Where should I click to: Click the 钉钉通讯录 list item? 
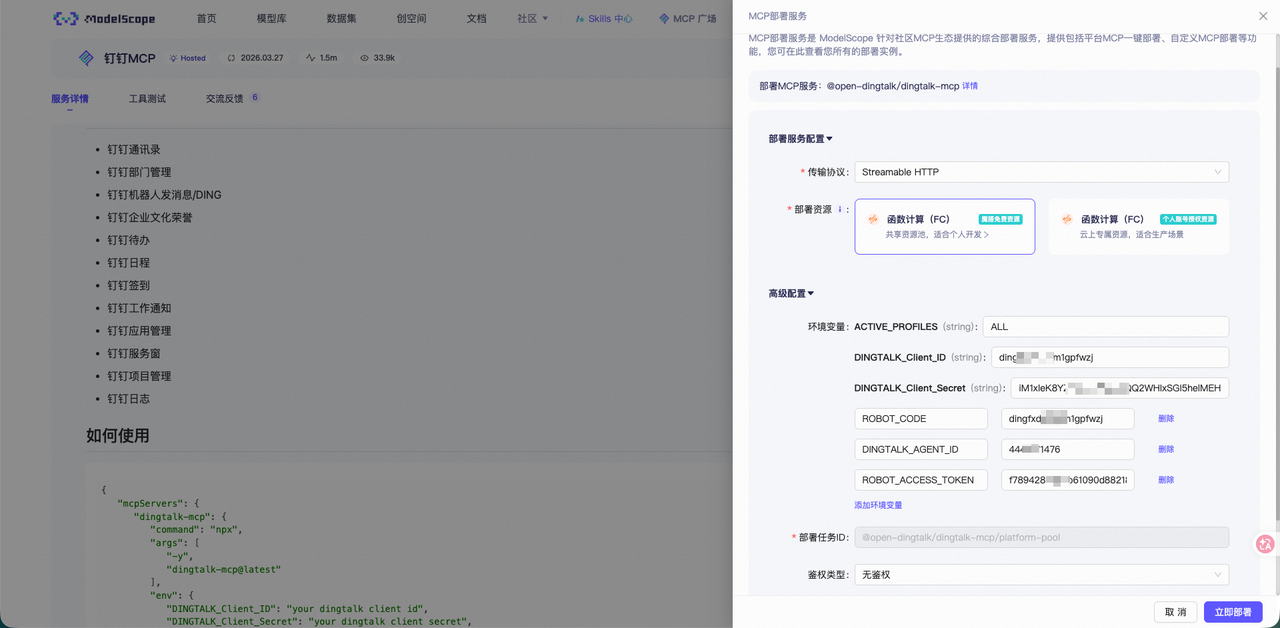[134, 149]
